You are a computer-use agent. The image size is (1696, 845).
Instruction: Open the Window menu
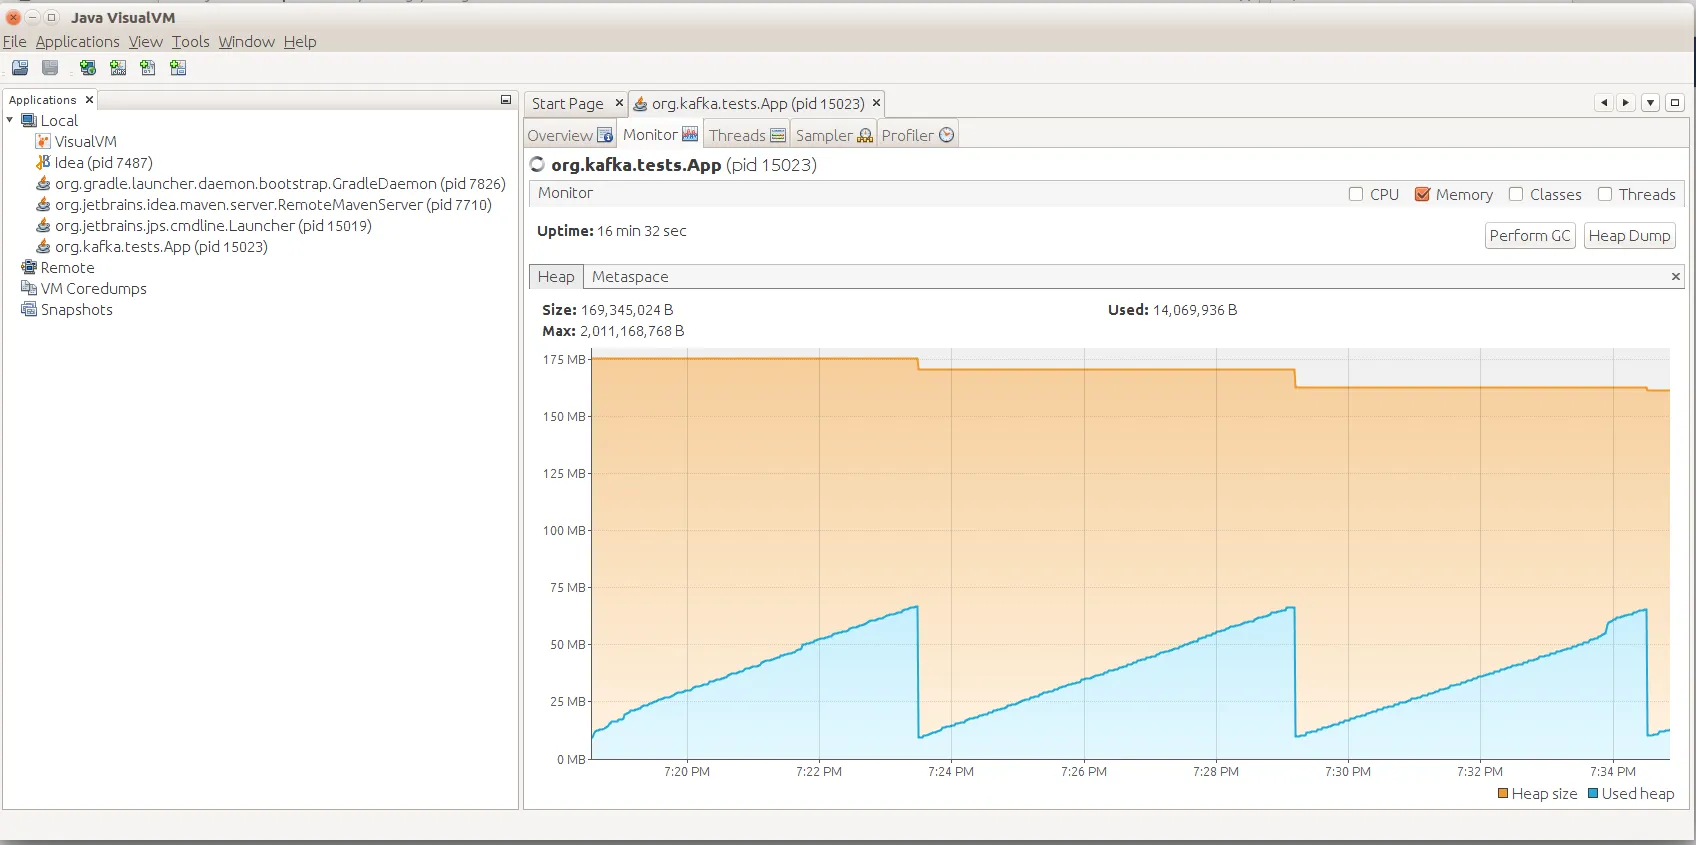coord(247,42)
